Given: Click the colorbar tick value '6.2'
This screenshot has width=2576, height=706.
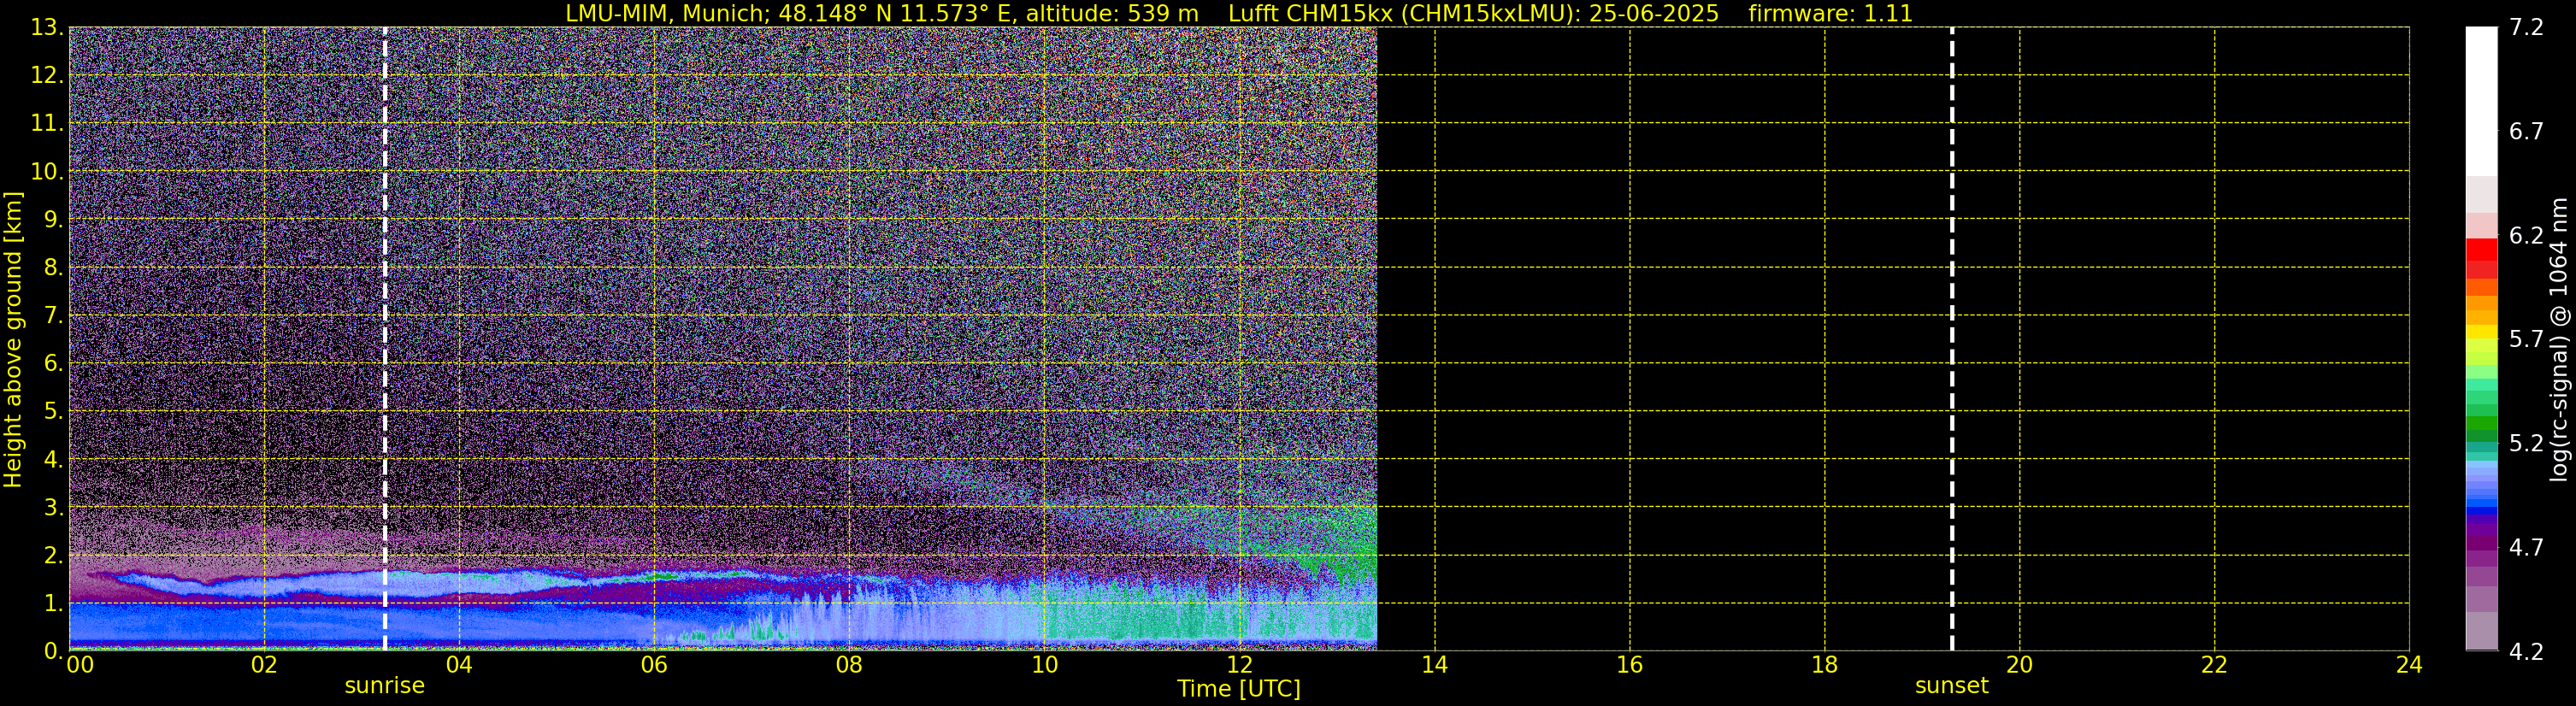Looking at the screenshot, I should (x=2526, y=236).
